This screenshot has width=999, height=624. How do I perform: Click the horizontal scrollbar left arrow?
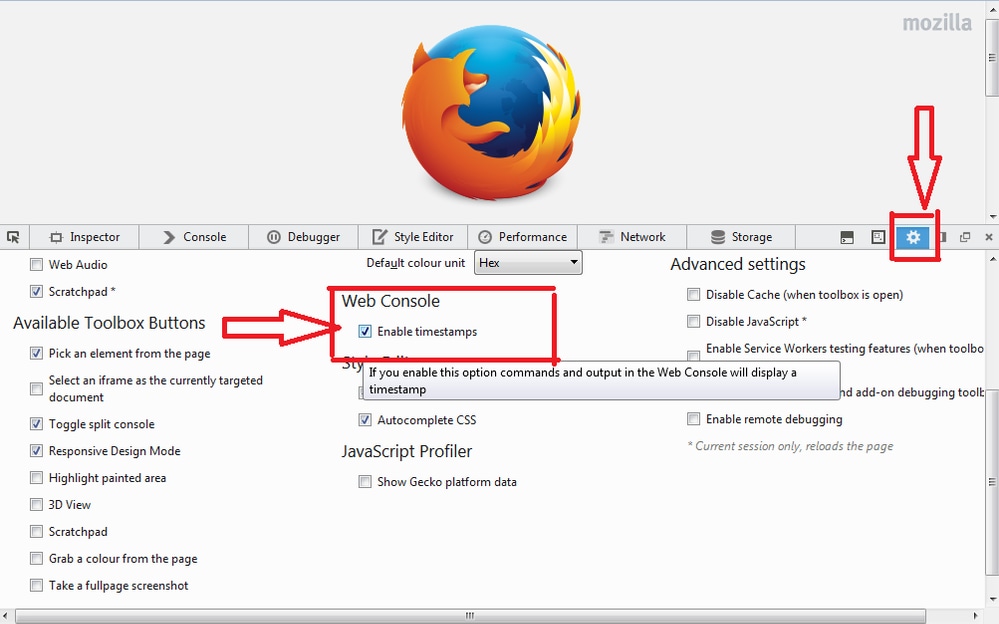point(7,616)
